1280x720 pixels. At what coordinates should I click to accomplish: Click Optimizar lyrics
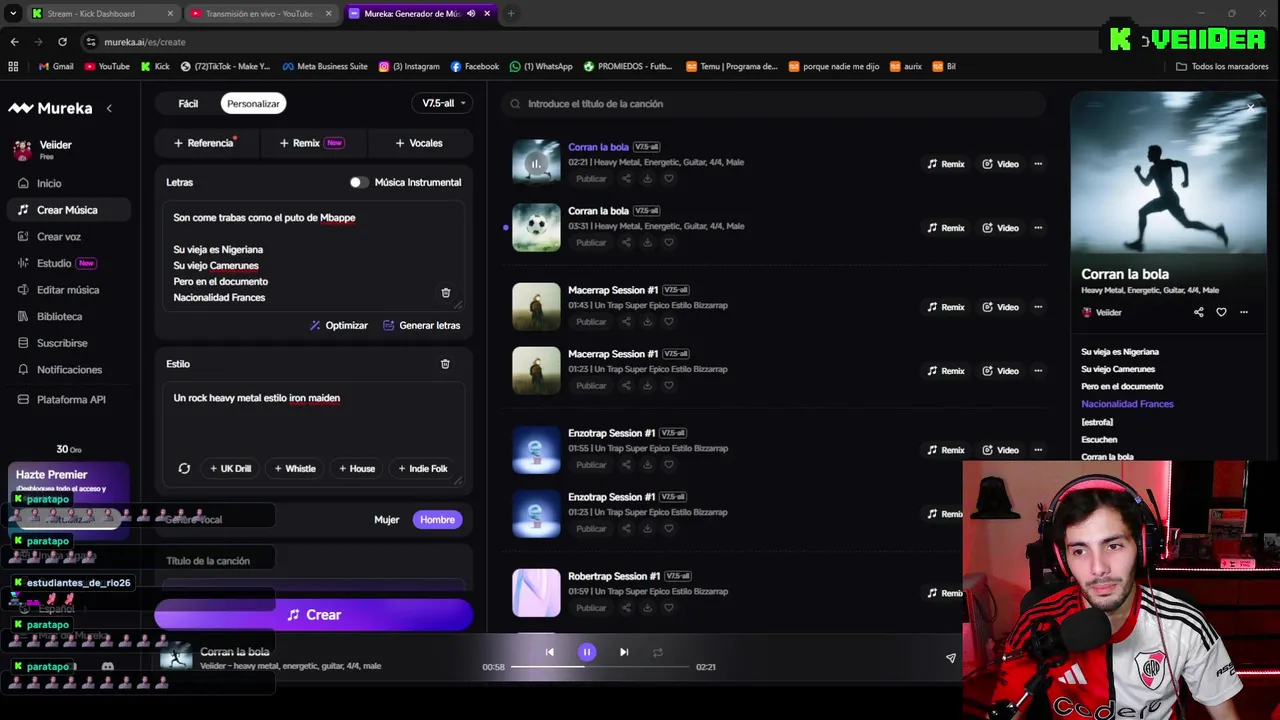point(339,325)
